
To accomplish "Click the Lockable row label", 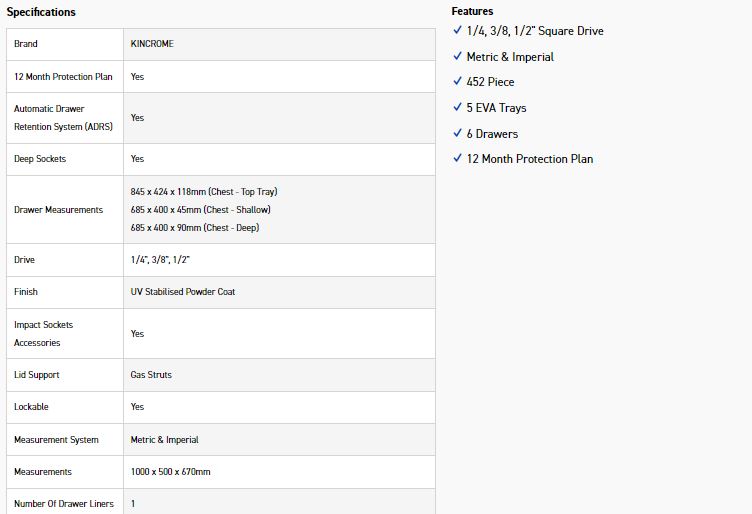I will 31,407.
